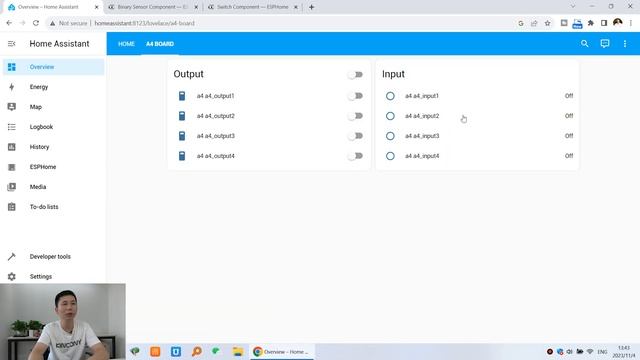Reload the page in Chrome
The height and width of the screenshot is (360, 640).
[36, 23]
